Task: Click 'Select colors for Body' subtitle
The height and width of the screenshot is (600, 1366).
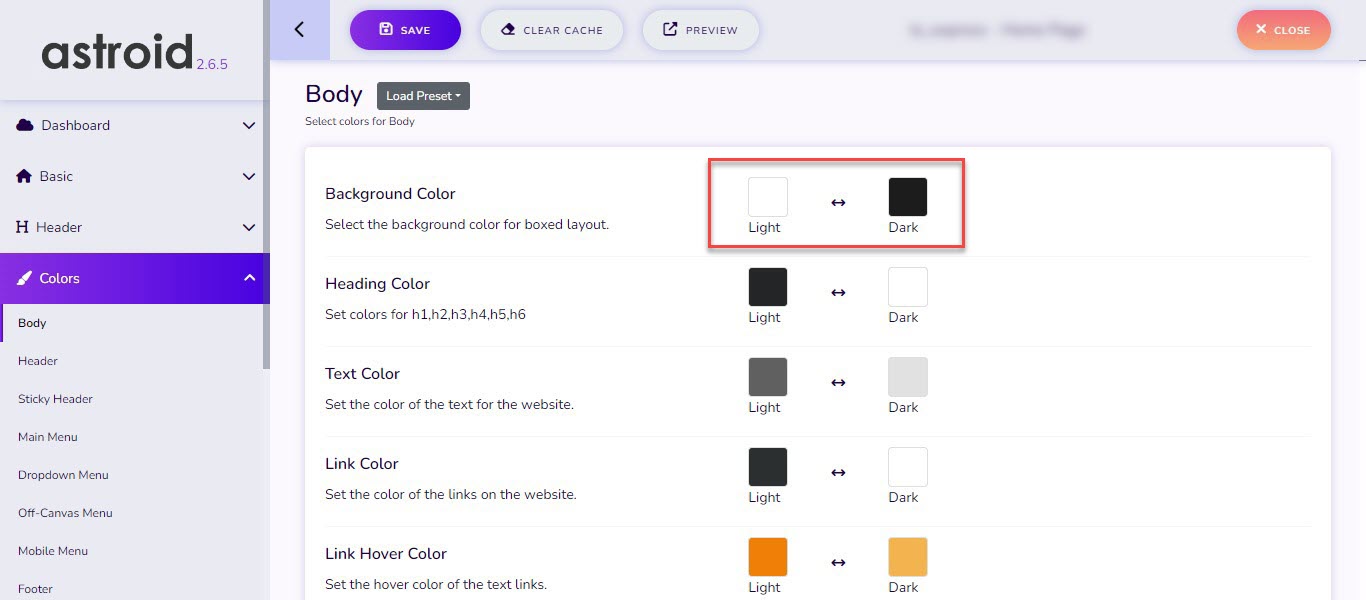Action: click(x=360, y=121)
